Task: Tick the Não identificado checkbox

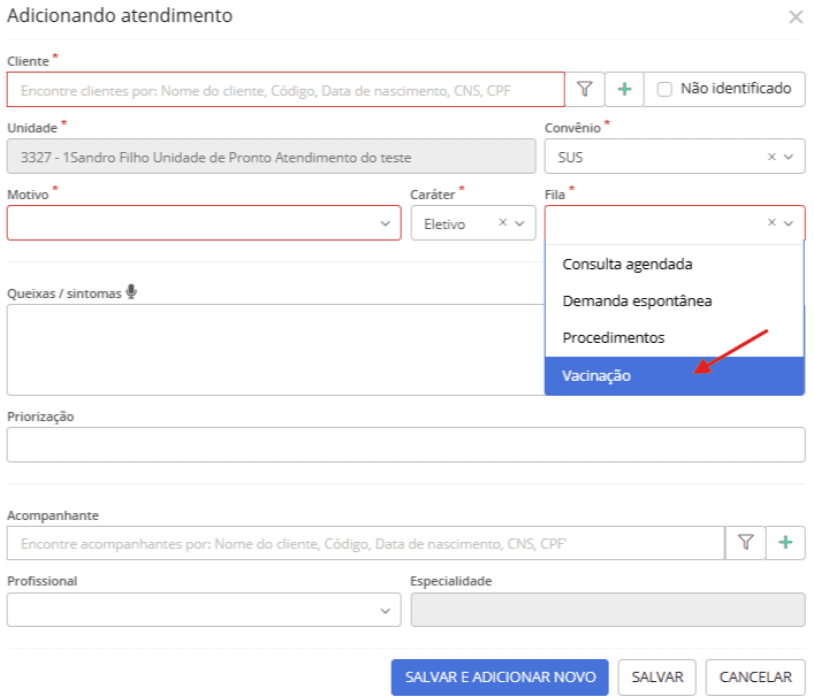Action: pos(664,89)
